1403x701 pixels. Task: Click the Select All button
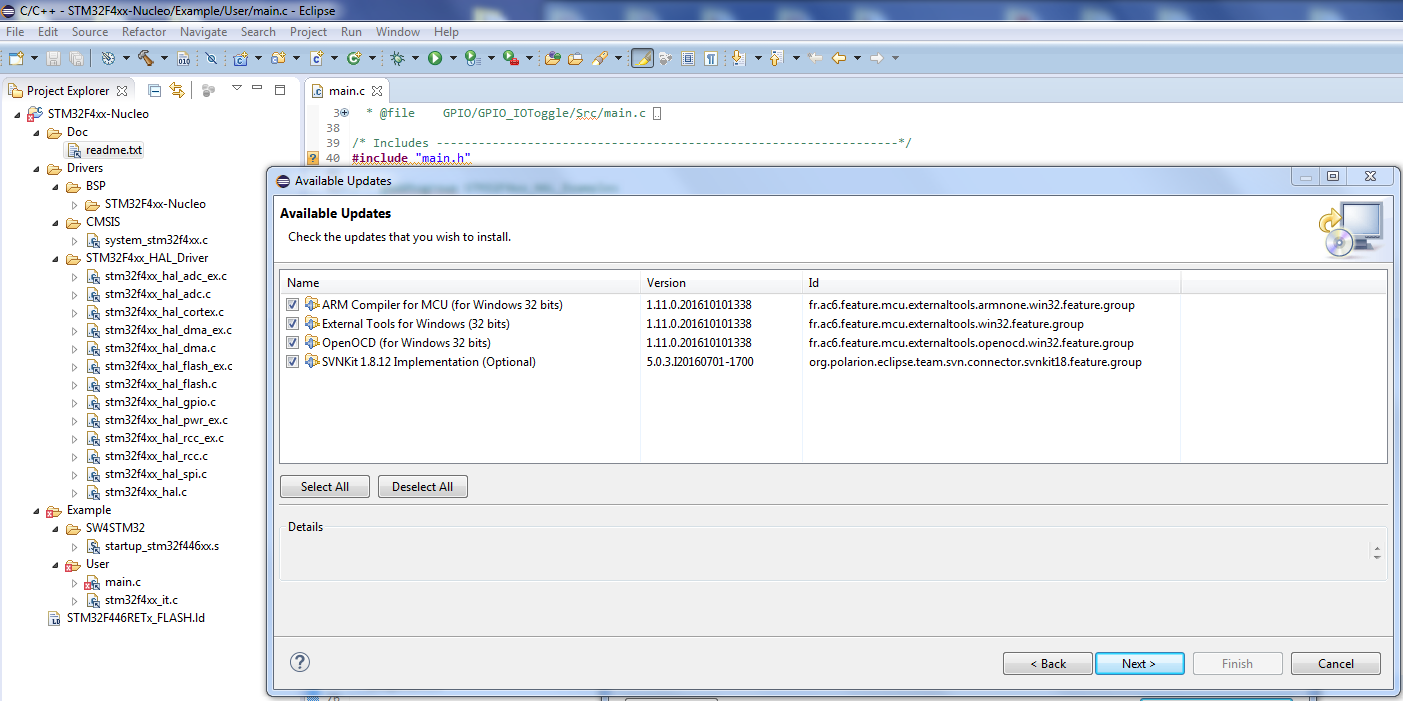click(x=325, y=487)
